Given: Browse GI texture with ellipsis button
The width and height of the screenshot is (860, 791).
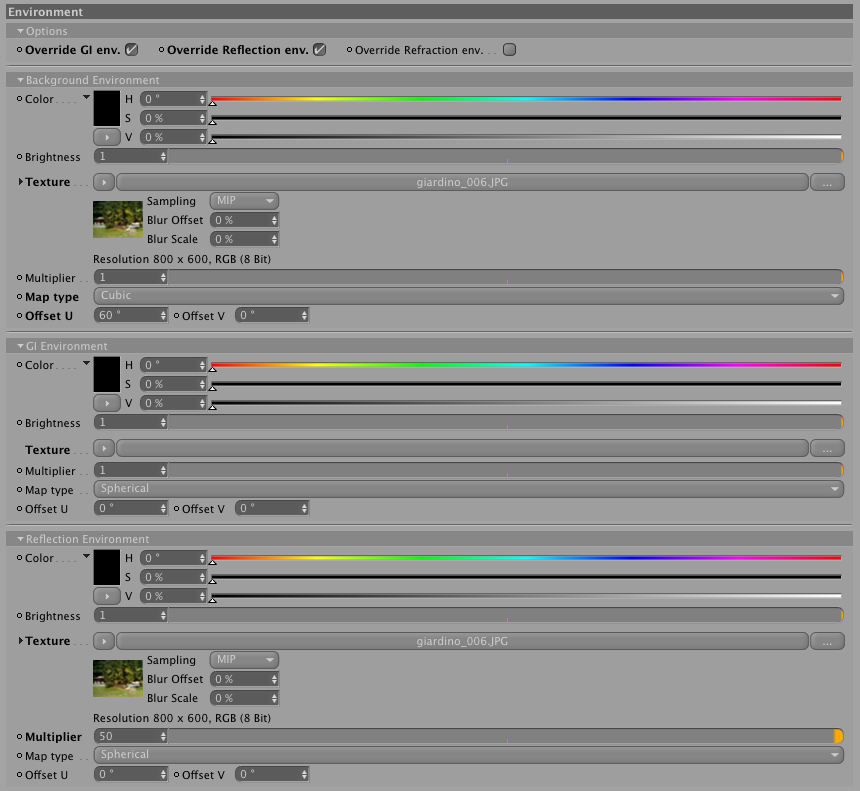Looking at the screenshot, I should coord(827,449).
